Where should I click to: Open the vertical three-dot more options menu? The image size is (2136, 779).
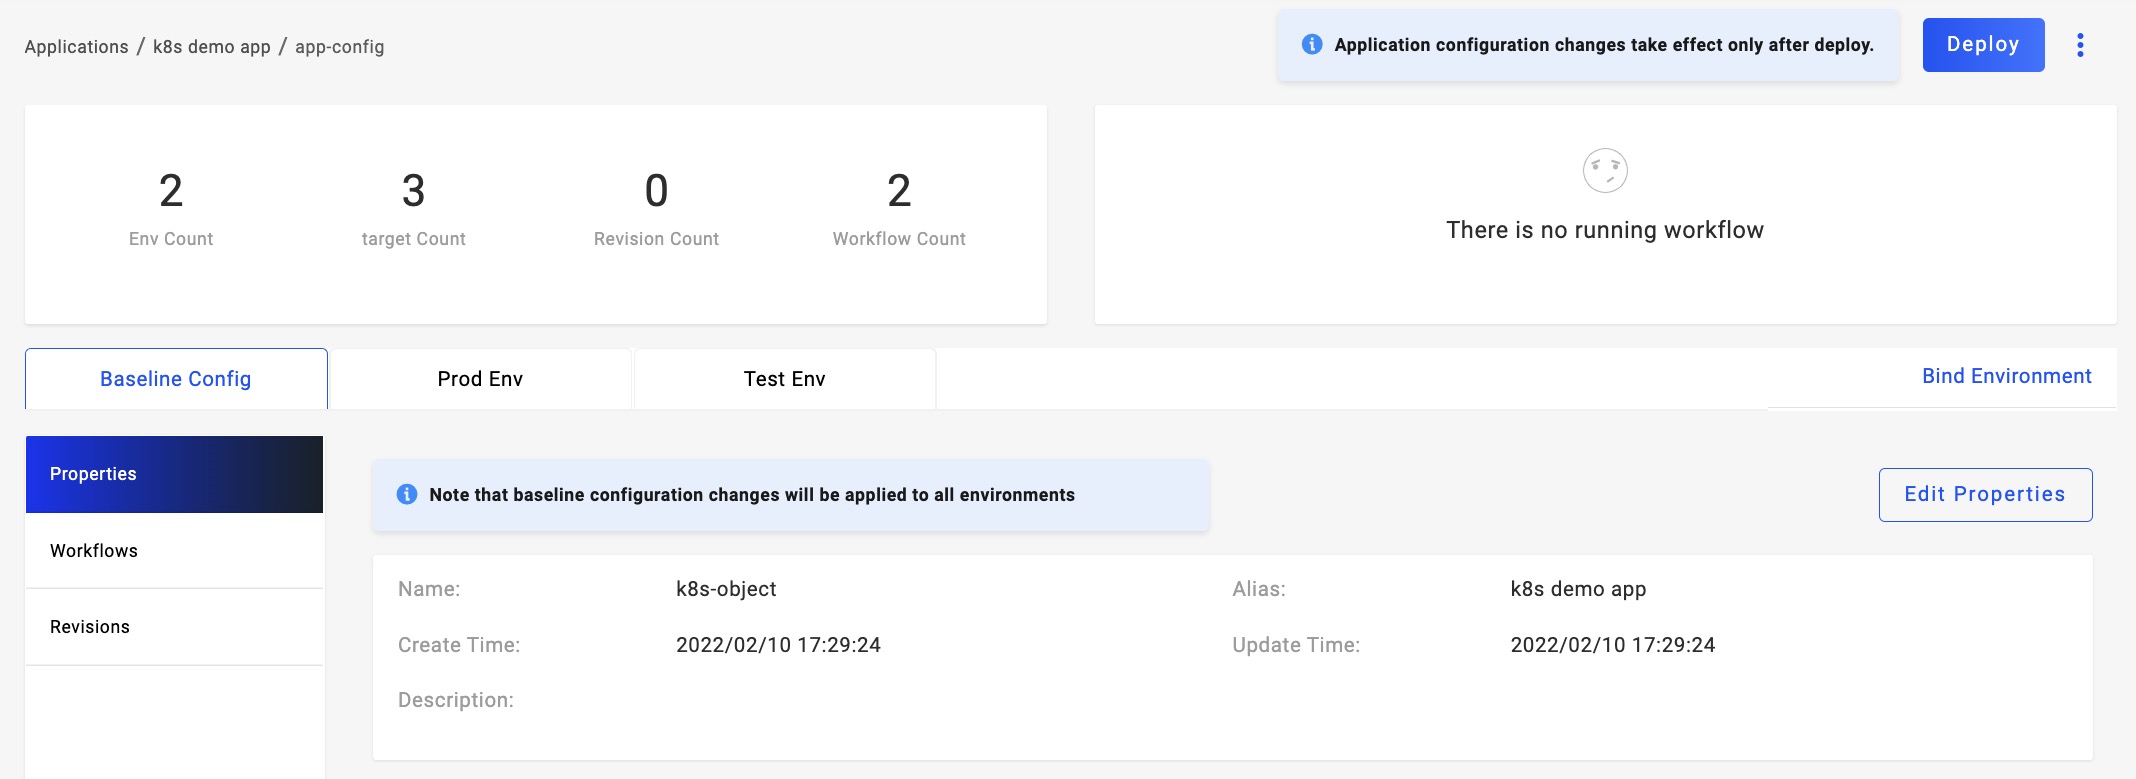(2080, 45)
